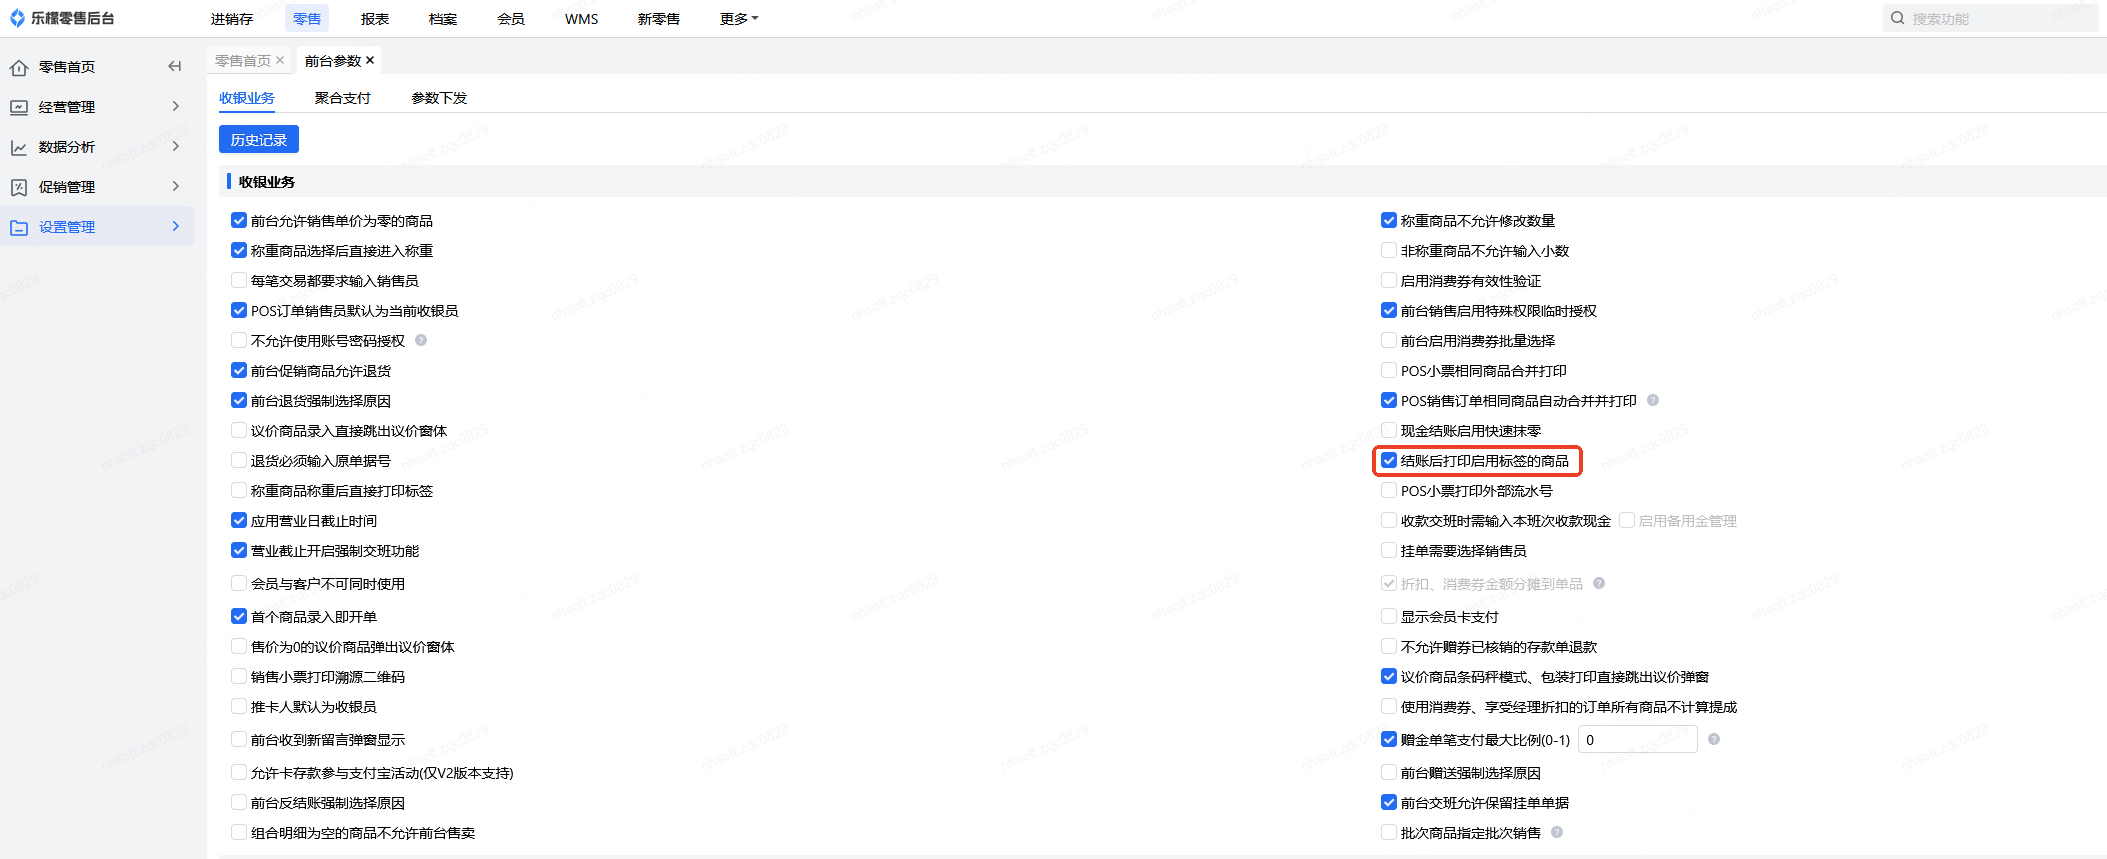Open the 进销存 top menu
This screenshot has width=2107, height=859.
pos(232,19)
